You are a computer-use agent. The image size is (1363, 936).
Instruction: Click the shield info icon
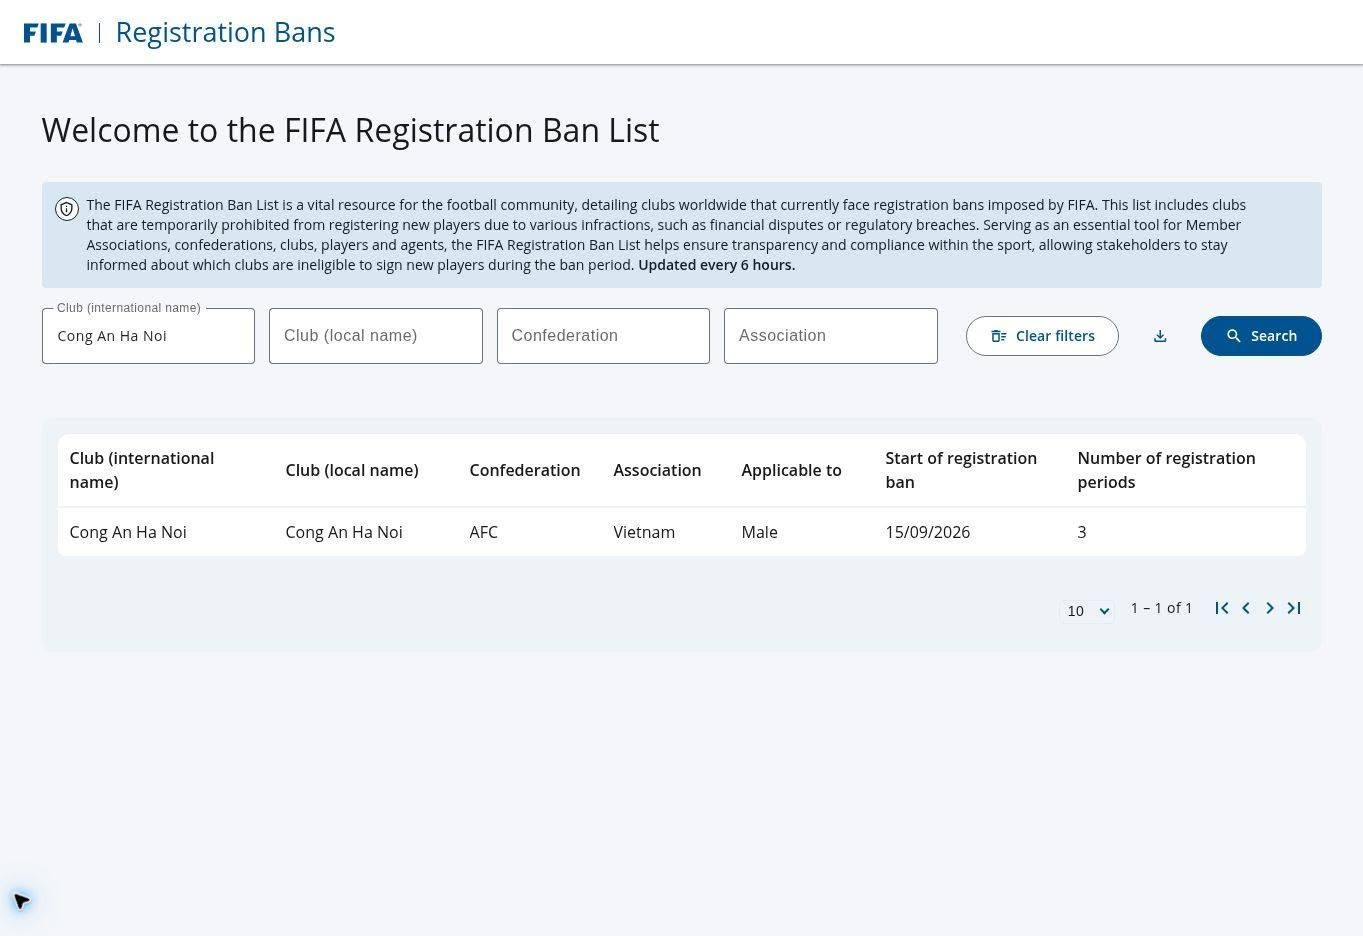[x=67, y=209]
